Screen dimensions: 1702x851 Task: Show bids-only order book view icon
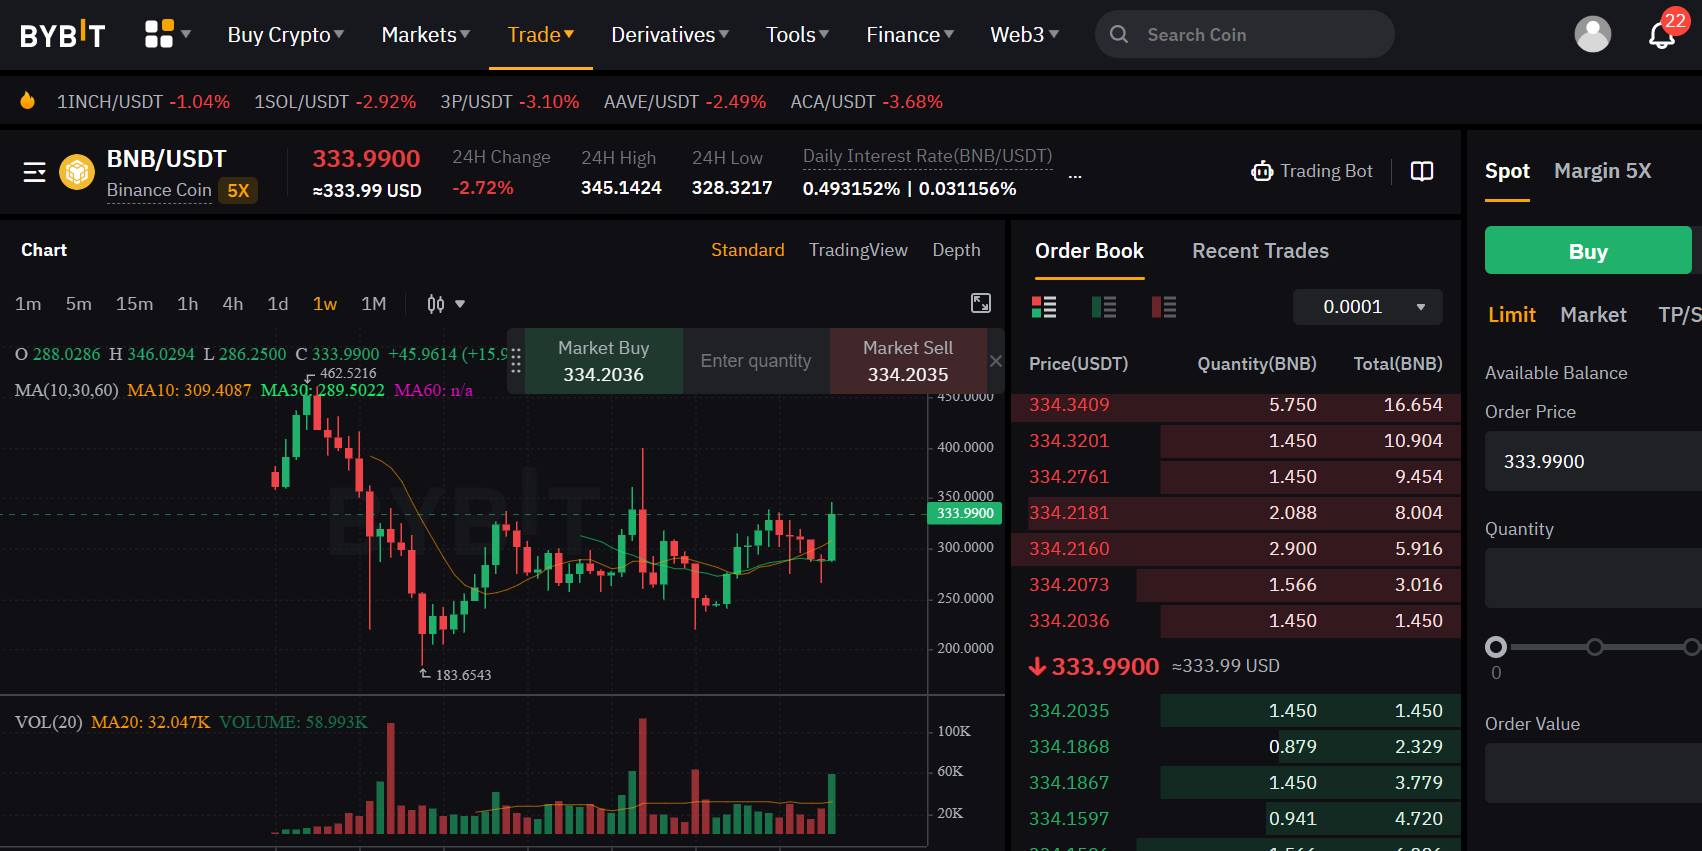pyautogui.click(x=1104, y=307)
